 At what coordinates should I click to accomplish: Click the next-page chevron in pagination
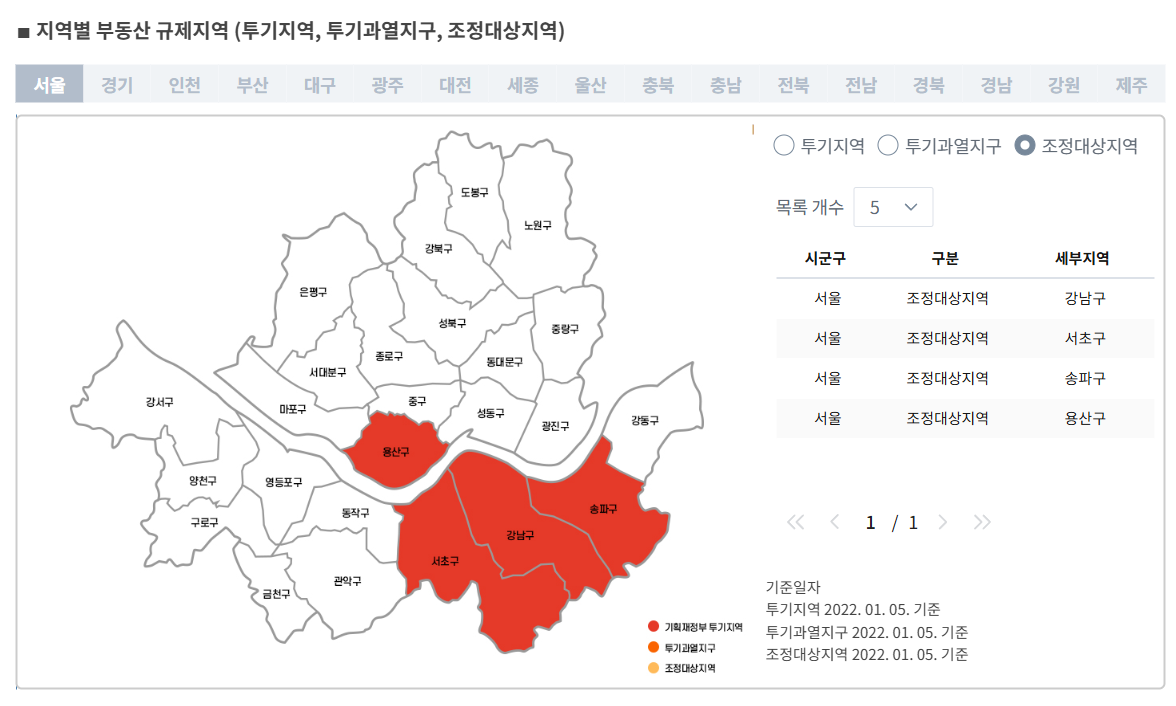click(x=944, y=521)
